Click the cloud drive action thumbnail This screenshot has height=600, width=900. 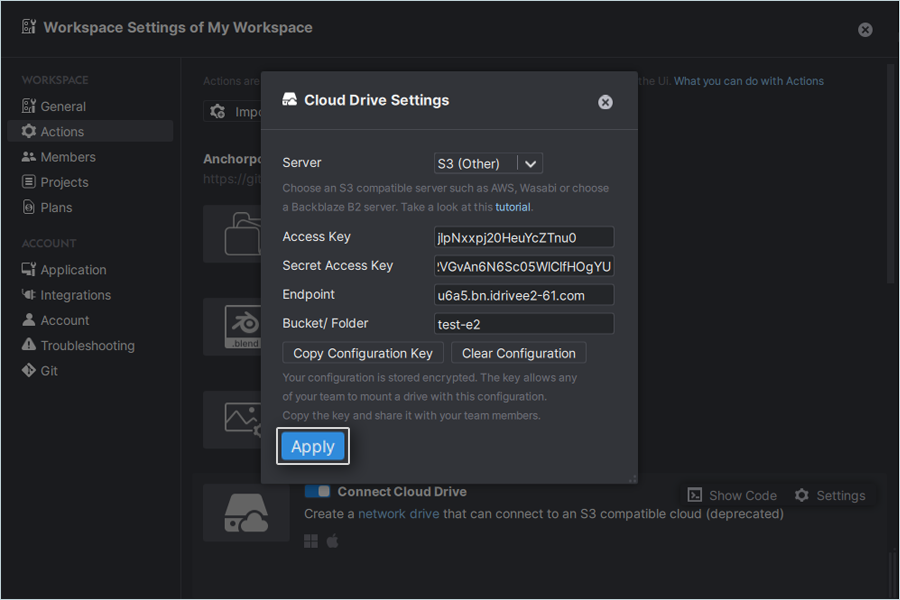[246, 513]
